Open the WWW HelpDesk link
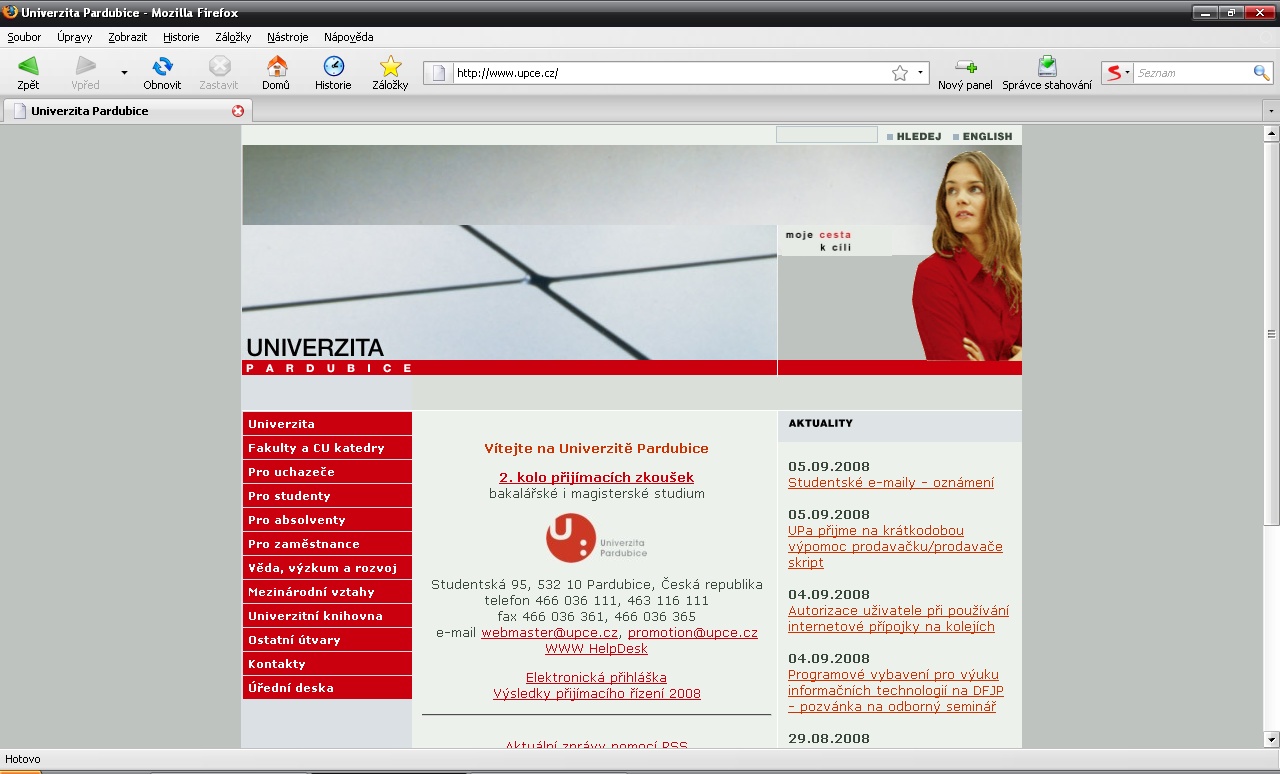Image resolution: width=1280 pixels, height=774 pixels. 596,649
